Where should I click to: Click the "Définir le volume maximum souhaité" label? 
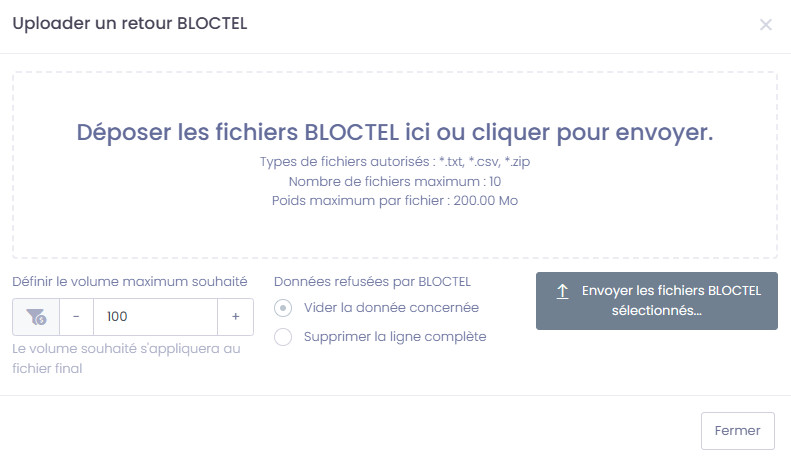[x=130, y=281]
